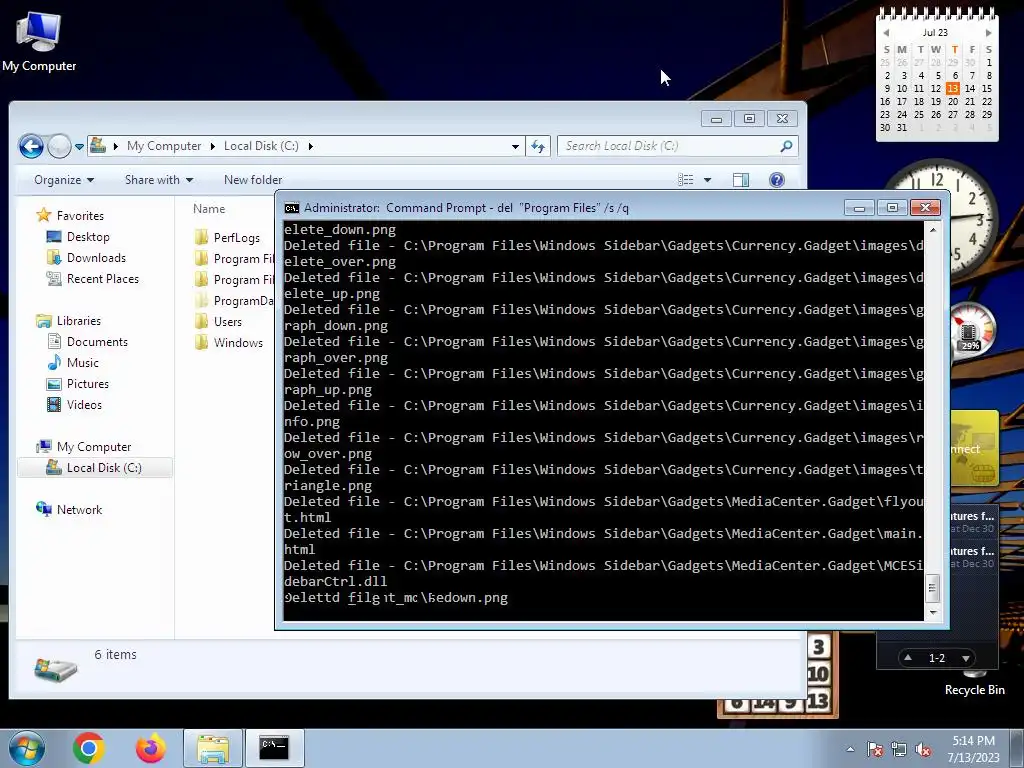Select the PerfLogs folder
The width and height of the screenshot is (1024, 768).
(x=228, y=238)
